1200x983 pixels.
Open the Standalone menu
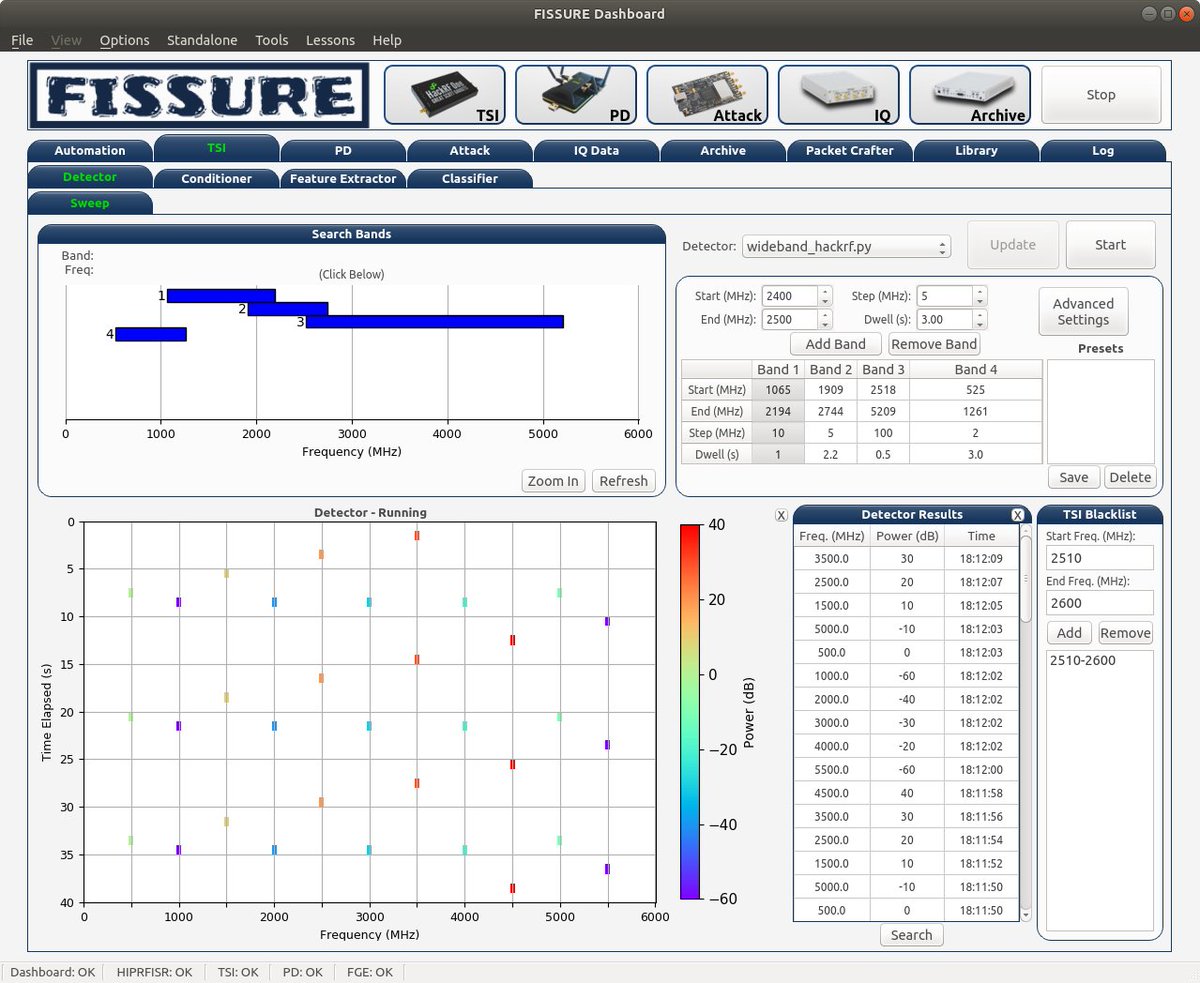[202, 40]
